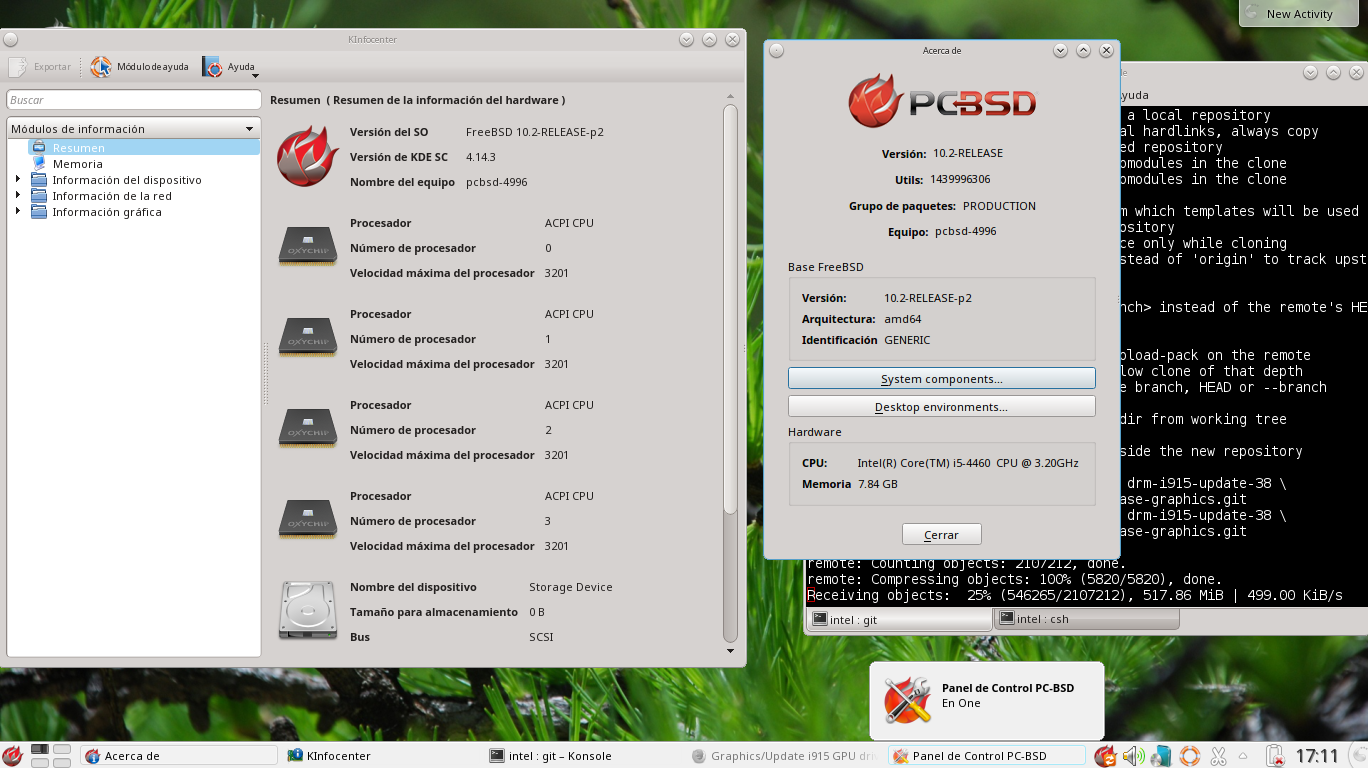
Task: Switch to the intel : git Konsole tab
Action: click(899, 619)
